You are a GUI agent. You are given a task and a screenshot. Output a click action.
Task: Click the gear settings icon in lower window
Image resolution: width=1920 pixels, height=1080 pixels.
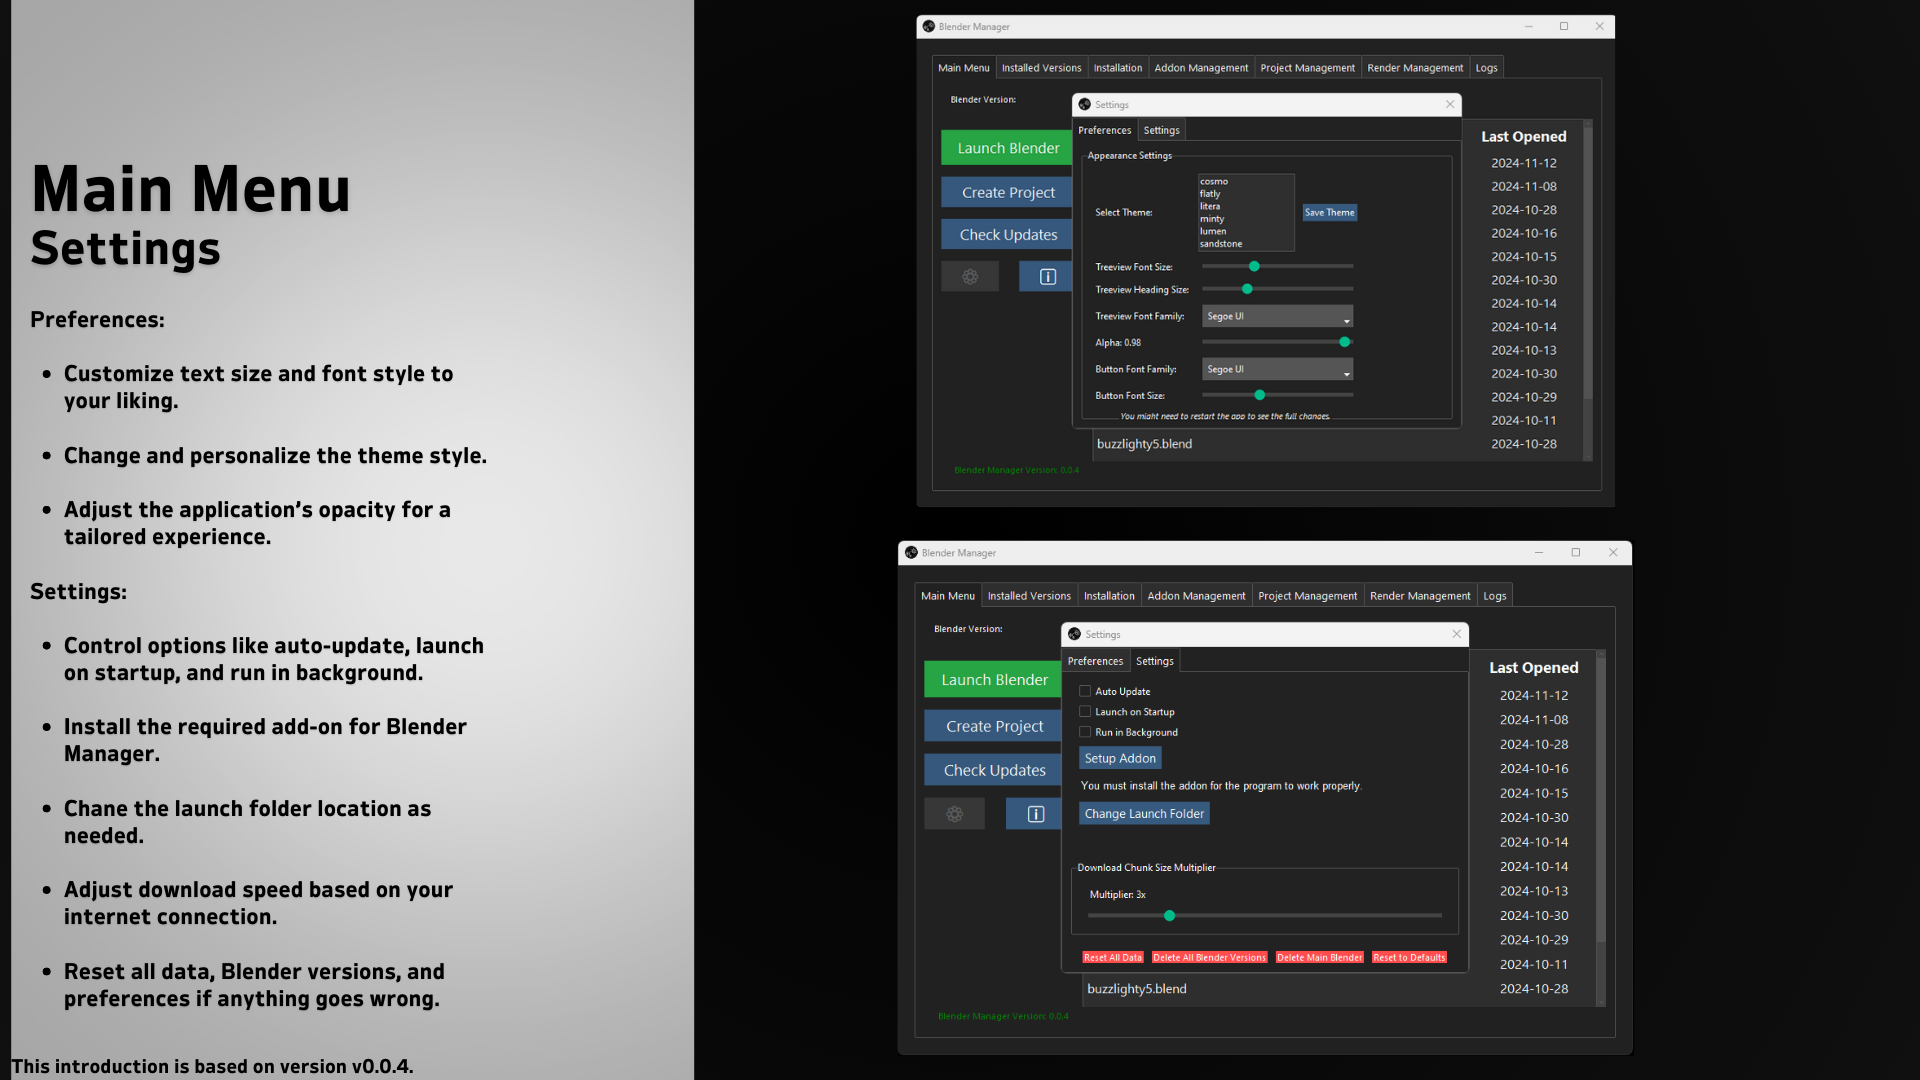pyautogui.click(x=954, y=814)
